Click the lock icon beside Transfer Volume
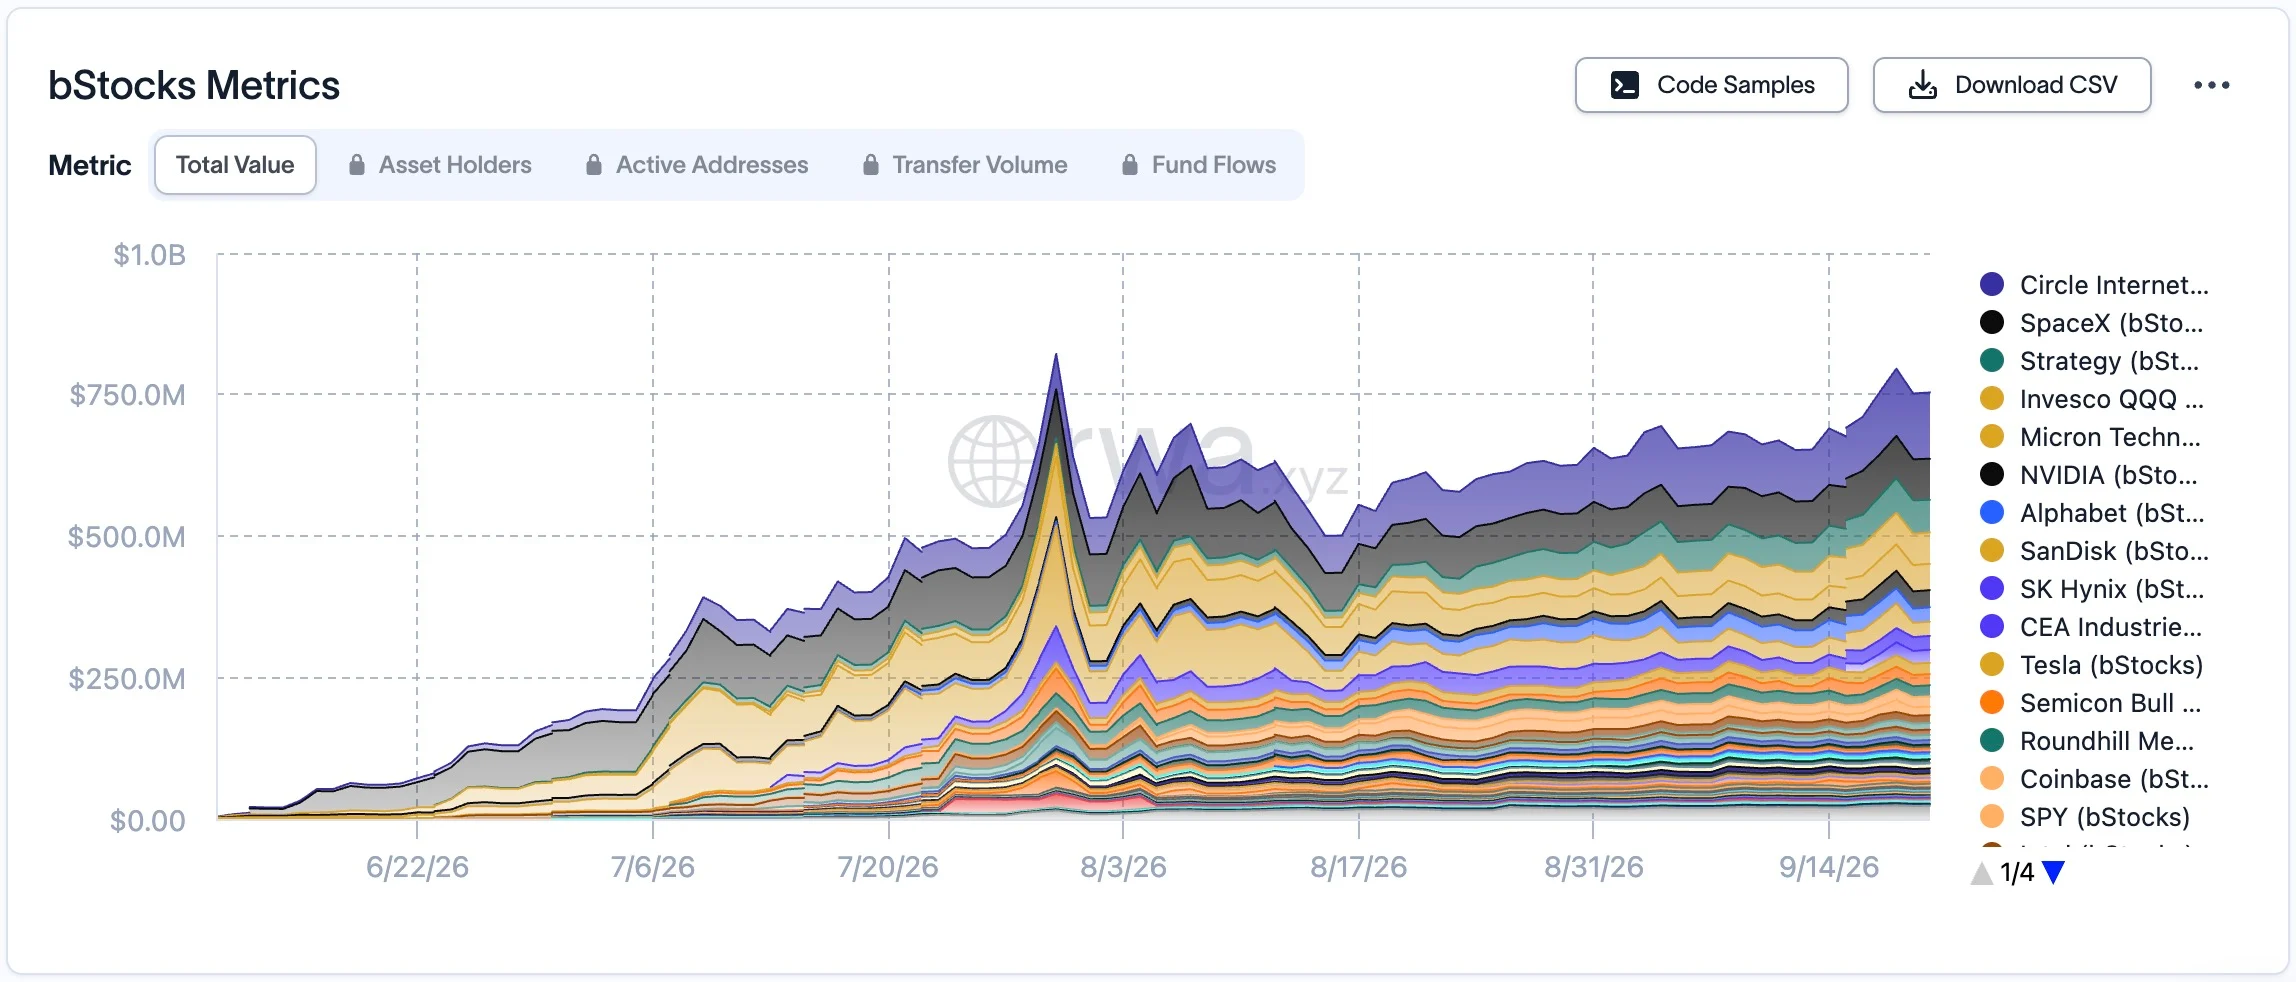The height and width of the screenshot is (982, 2296). click(871, 165)
